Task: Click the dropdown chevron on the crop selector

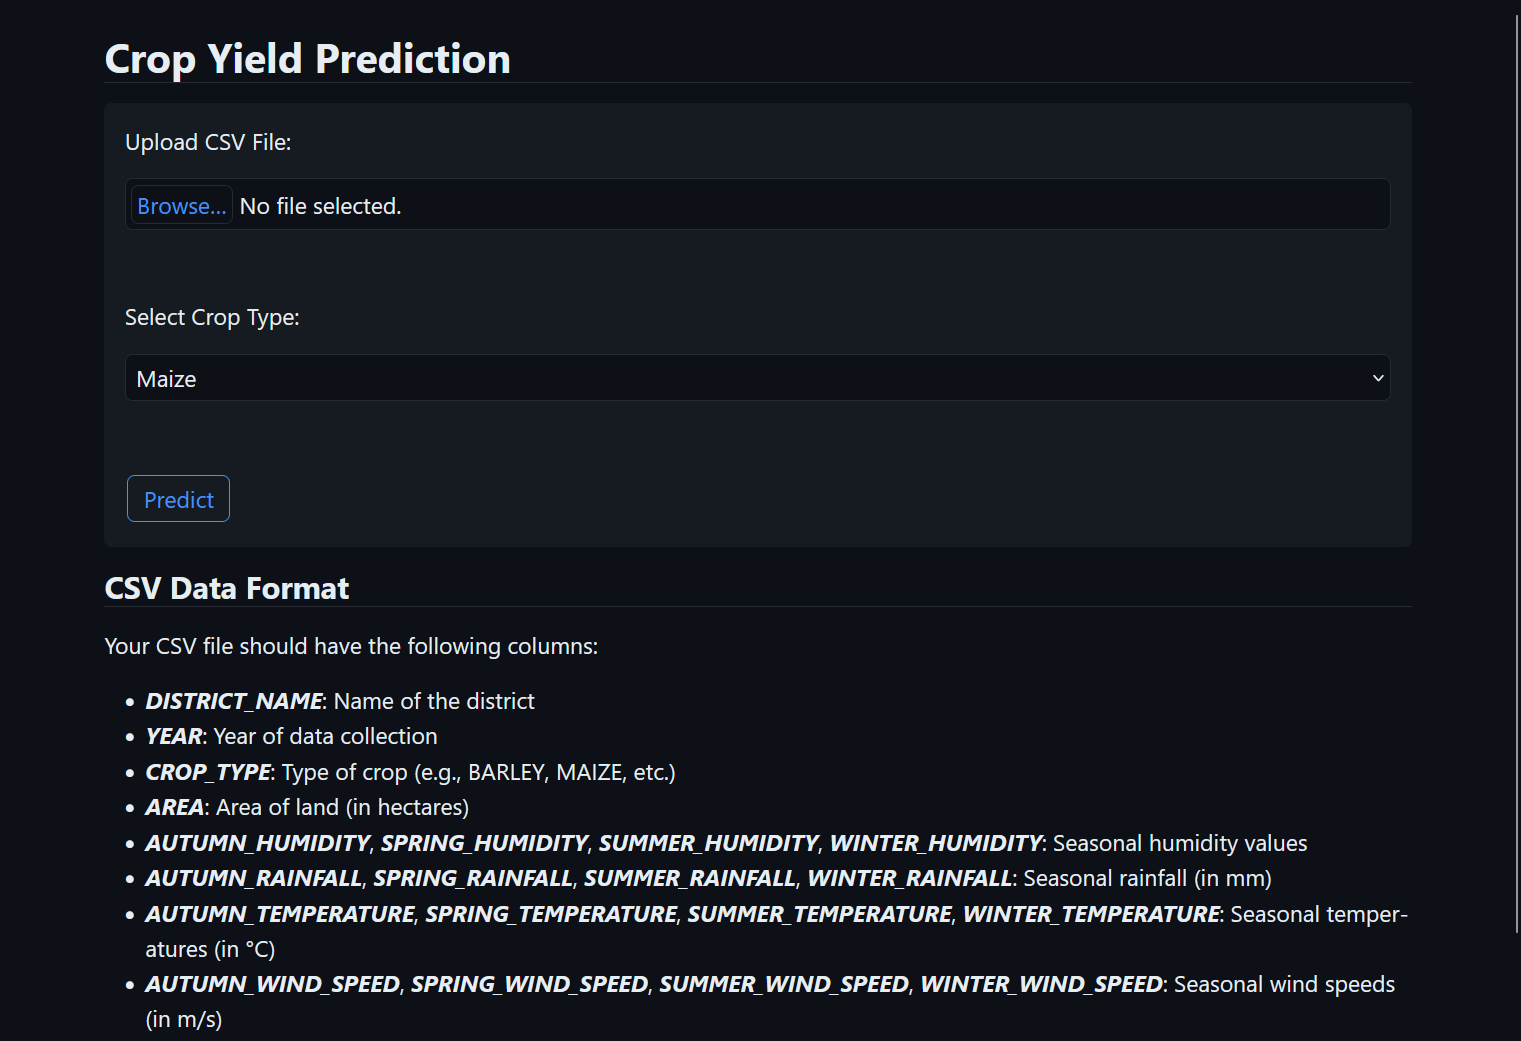Action: click(1377, 378)
